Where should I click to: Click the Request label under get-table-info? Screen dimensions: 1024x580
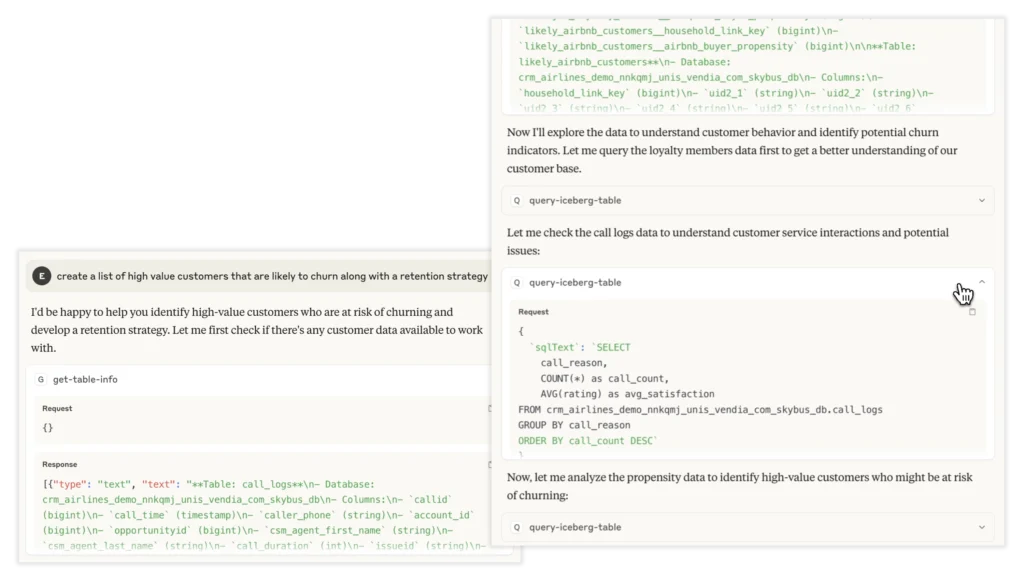(x=57, y=408)
